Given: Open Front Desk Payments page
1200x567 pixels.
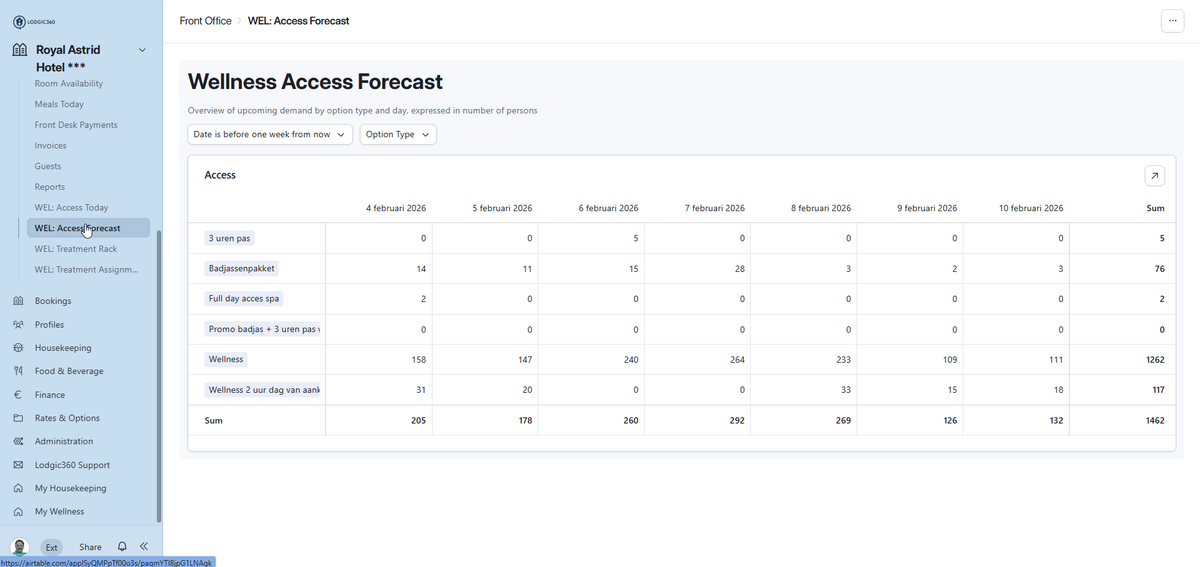Looking at the screenshot, I should click(x=76, y=125).
